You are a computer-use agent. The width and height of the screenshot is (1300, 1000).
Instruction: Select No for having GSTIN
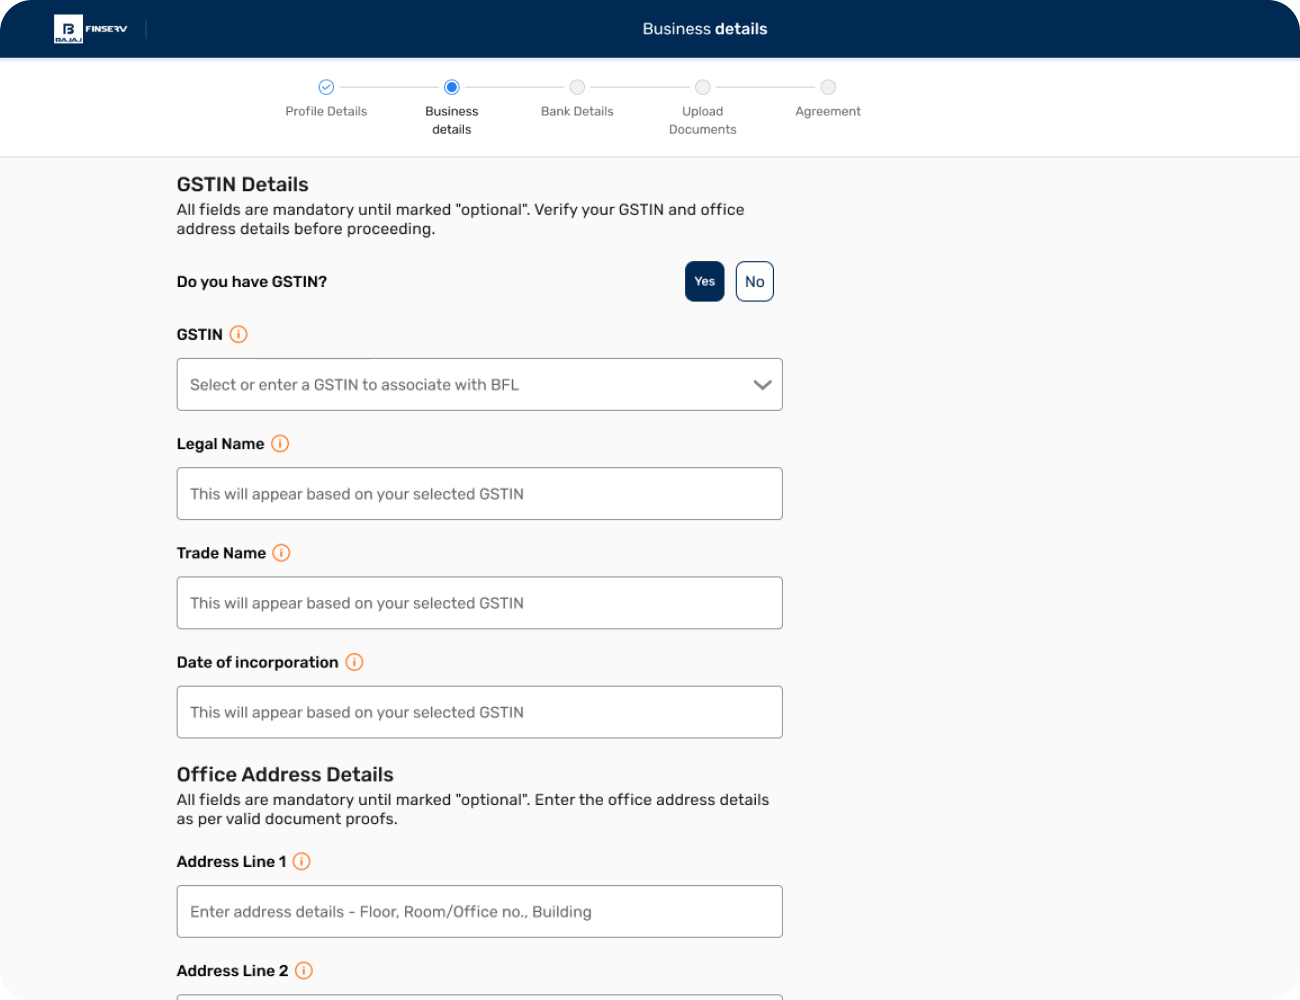point(754,281)
